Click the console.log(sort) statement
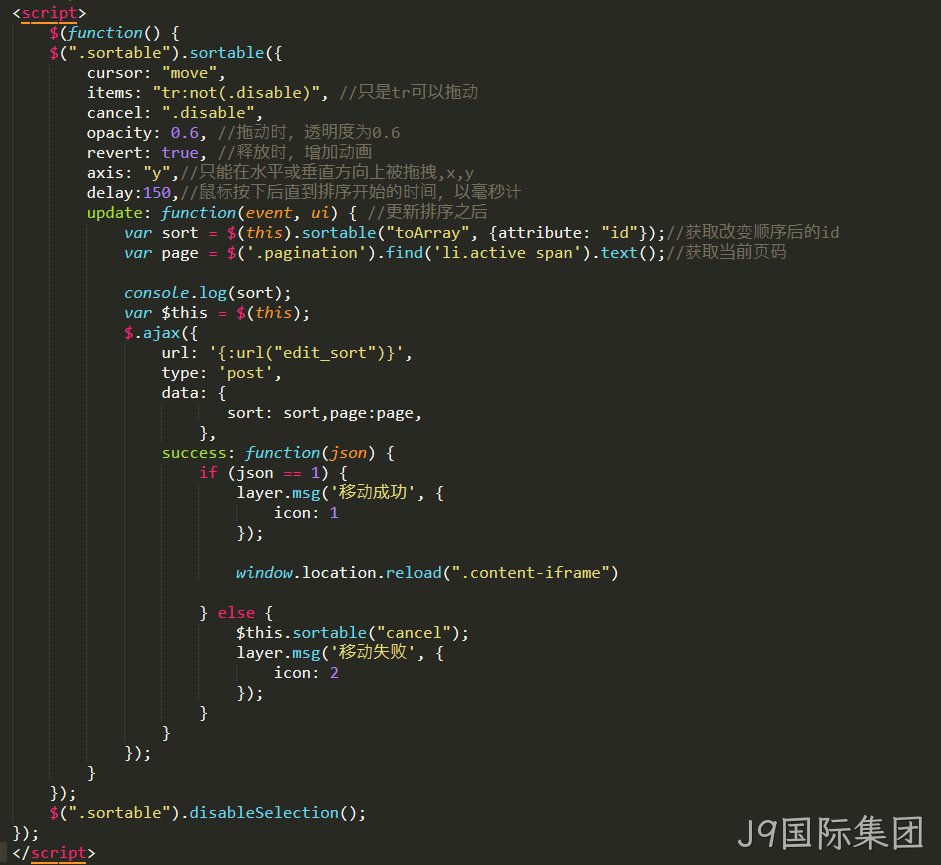This screenshot has width=941, height=865. [x=208, y=292]
